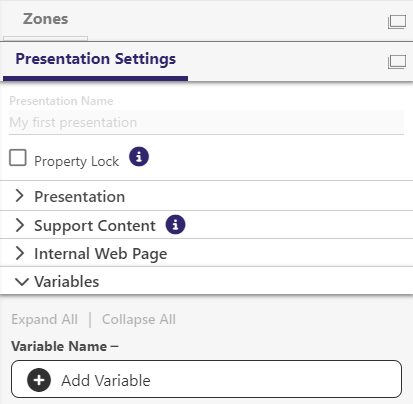
Task: Open the Internal Web Page section title
Action: pyautogui.click(x=101, y=254)
